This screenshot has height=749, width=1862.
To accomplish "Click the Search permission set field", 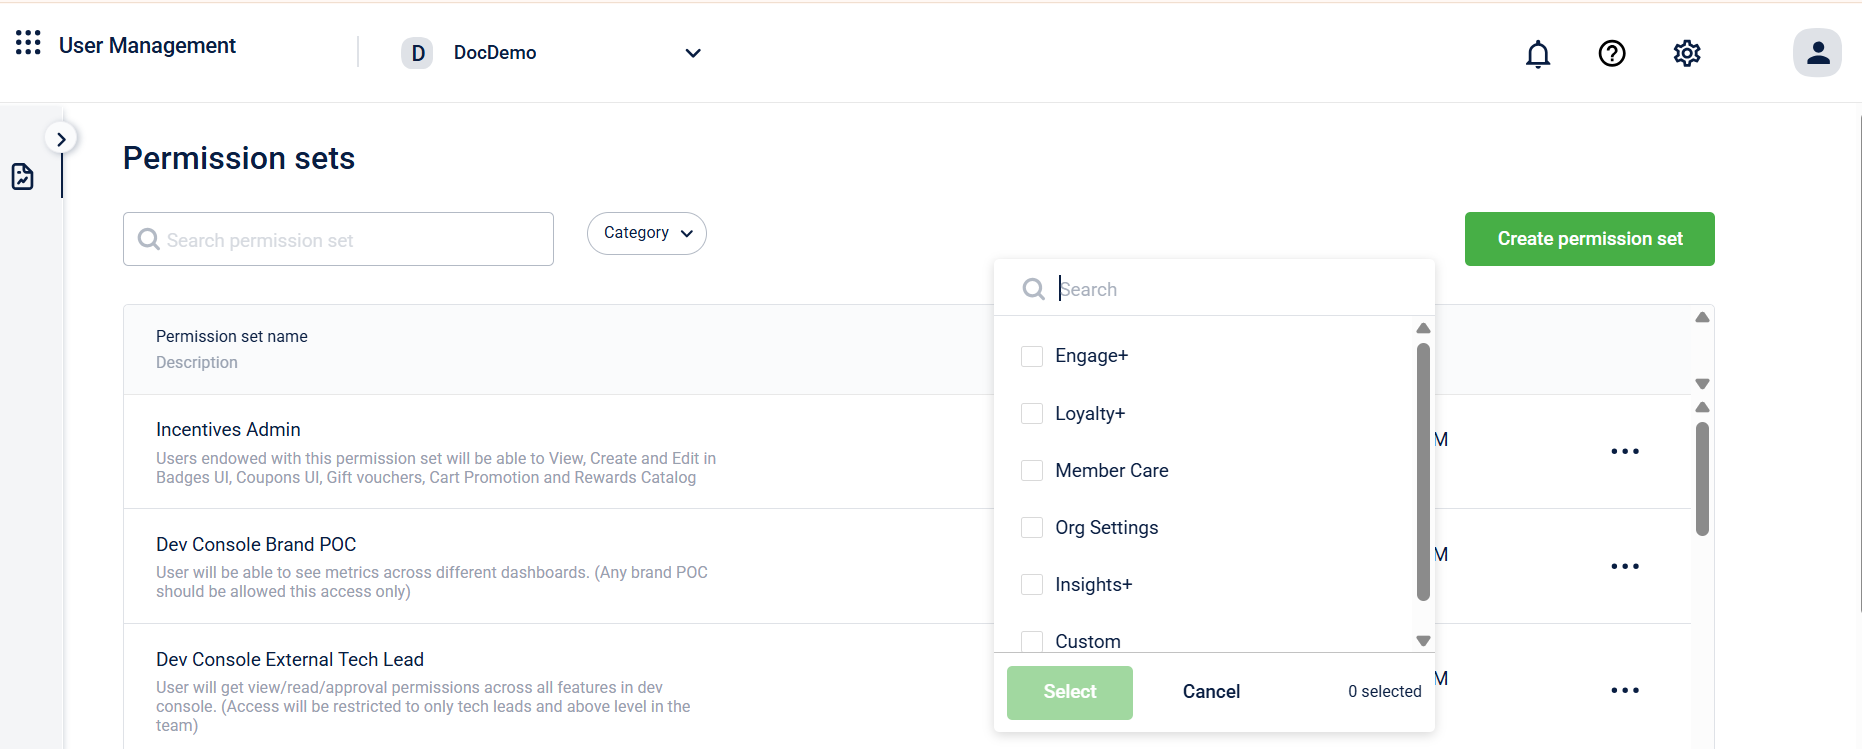I will click(338, 239).
